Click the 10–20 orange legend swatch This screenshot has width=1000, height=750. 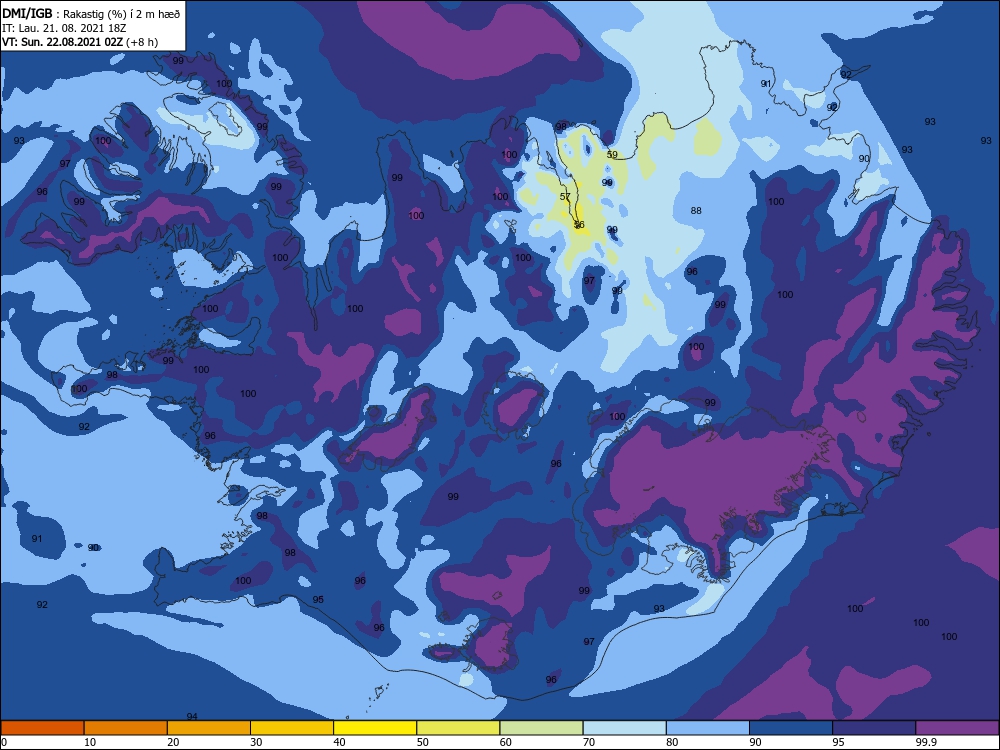click(126, 728)
